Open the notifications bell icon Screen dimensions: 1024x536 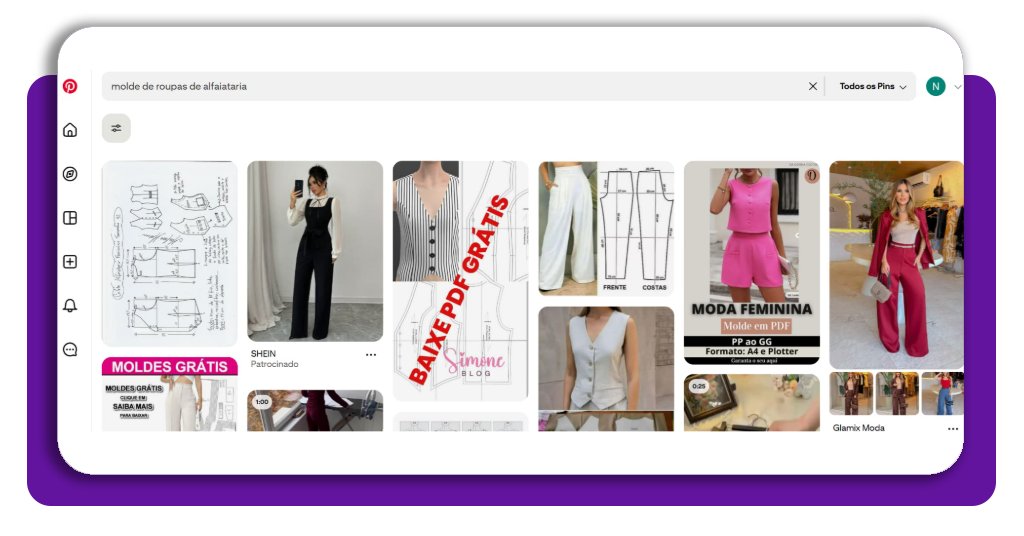click(x=70, y=306)
